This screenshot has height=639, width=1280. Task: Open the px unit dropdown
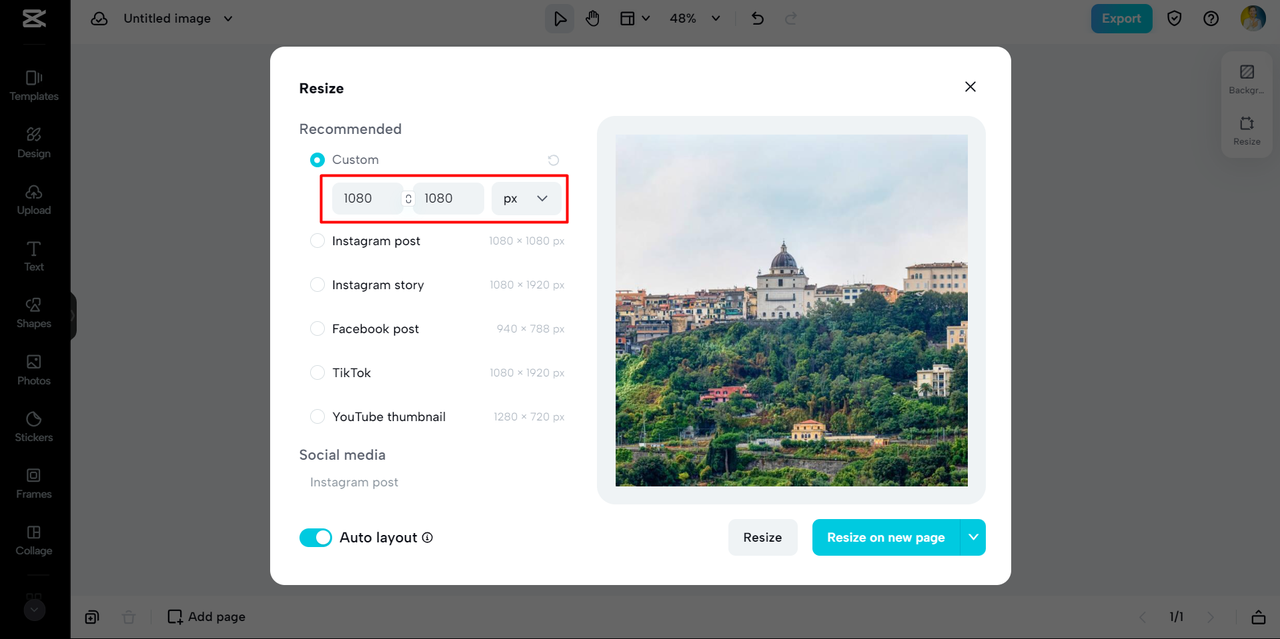(x=526, y=198)
